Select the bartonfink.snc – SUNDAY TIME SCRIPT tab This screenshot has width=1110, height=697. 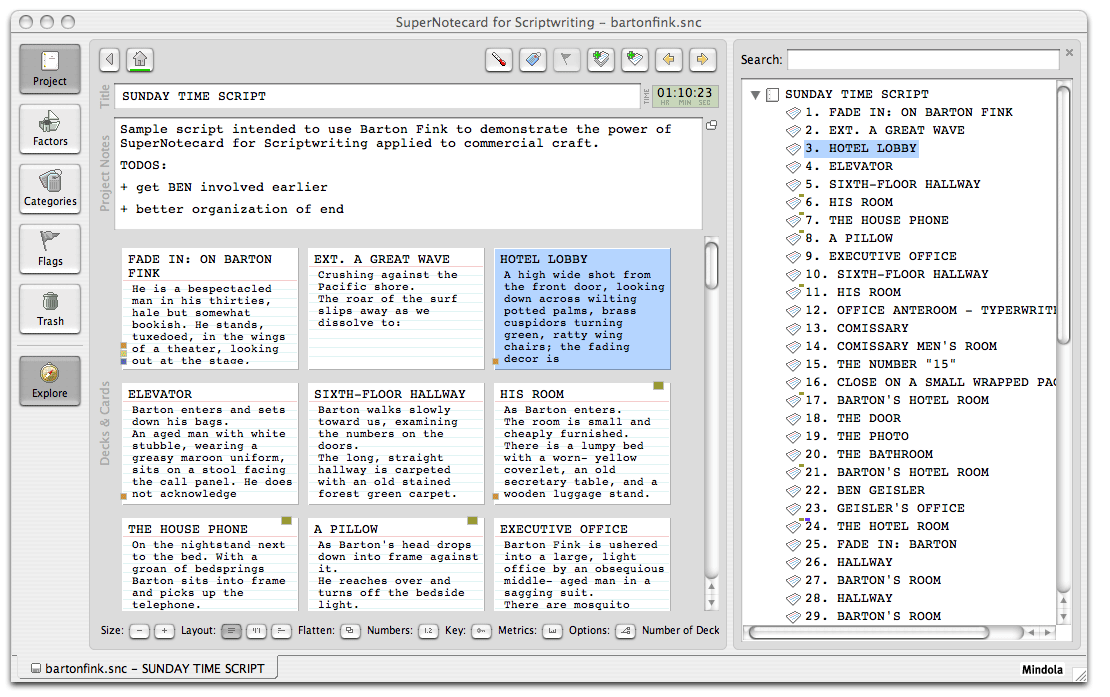tap(147, 669)
